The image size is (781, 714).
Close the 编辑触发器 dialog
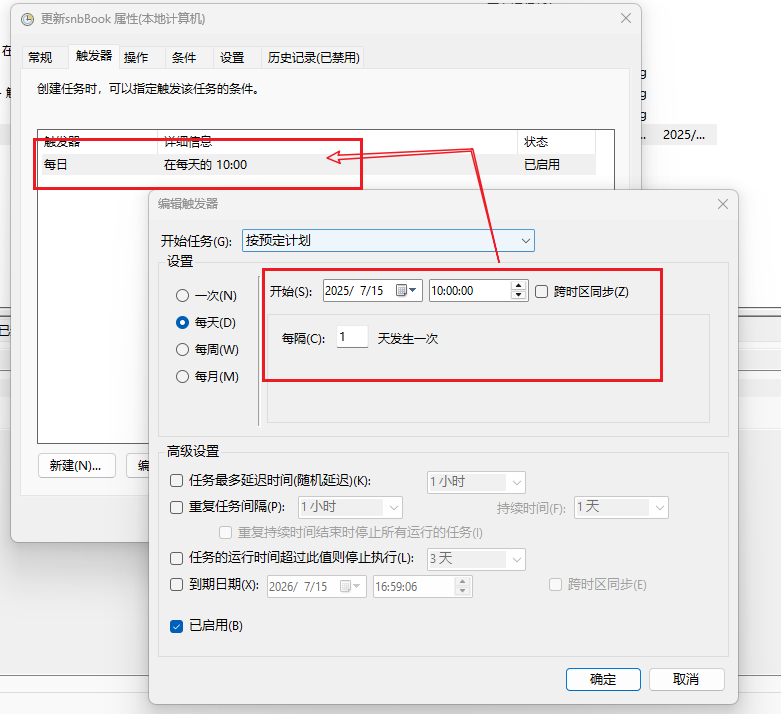(722, 204)
